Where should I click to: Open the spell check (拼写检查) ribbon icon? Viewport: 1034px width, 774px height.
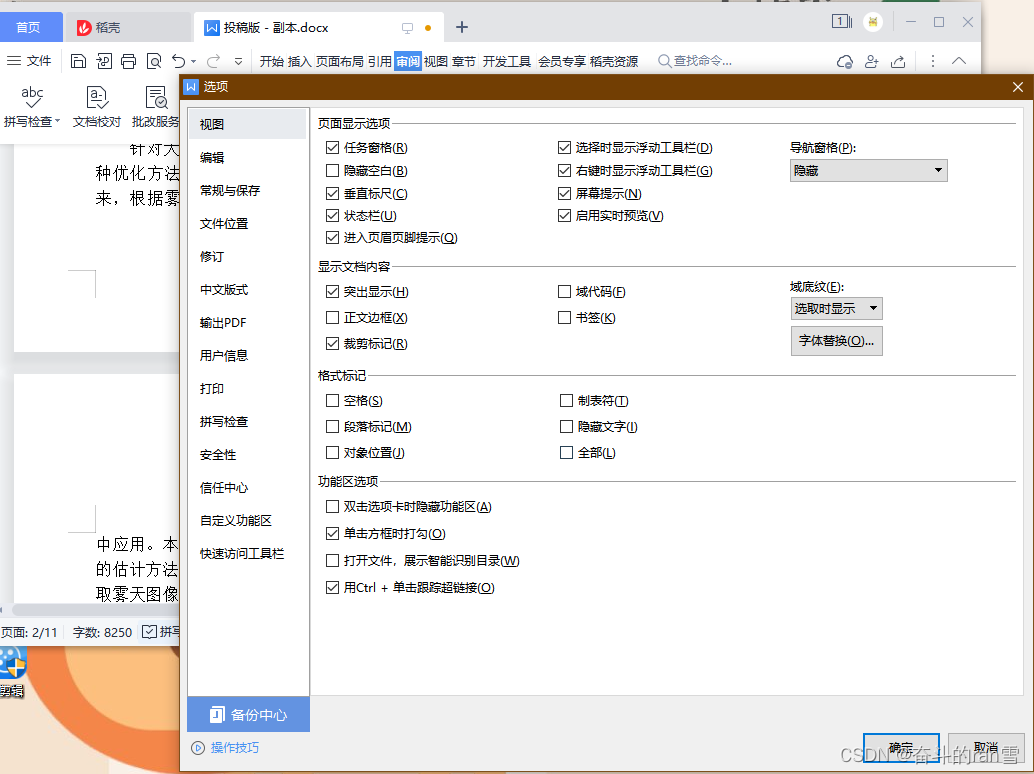pyautogui.click(x=32, y=98)
